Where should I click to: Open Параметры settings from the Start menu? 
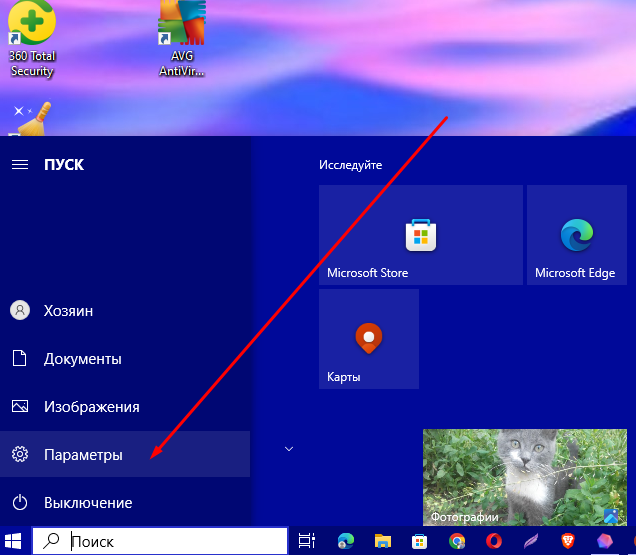[x=125, y=454]
